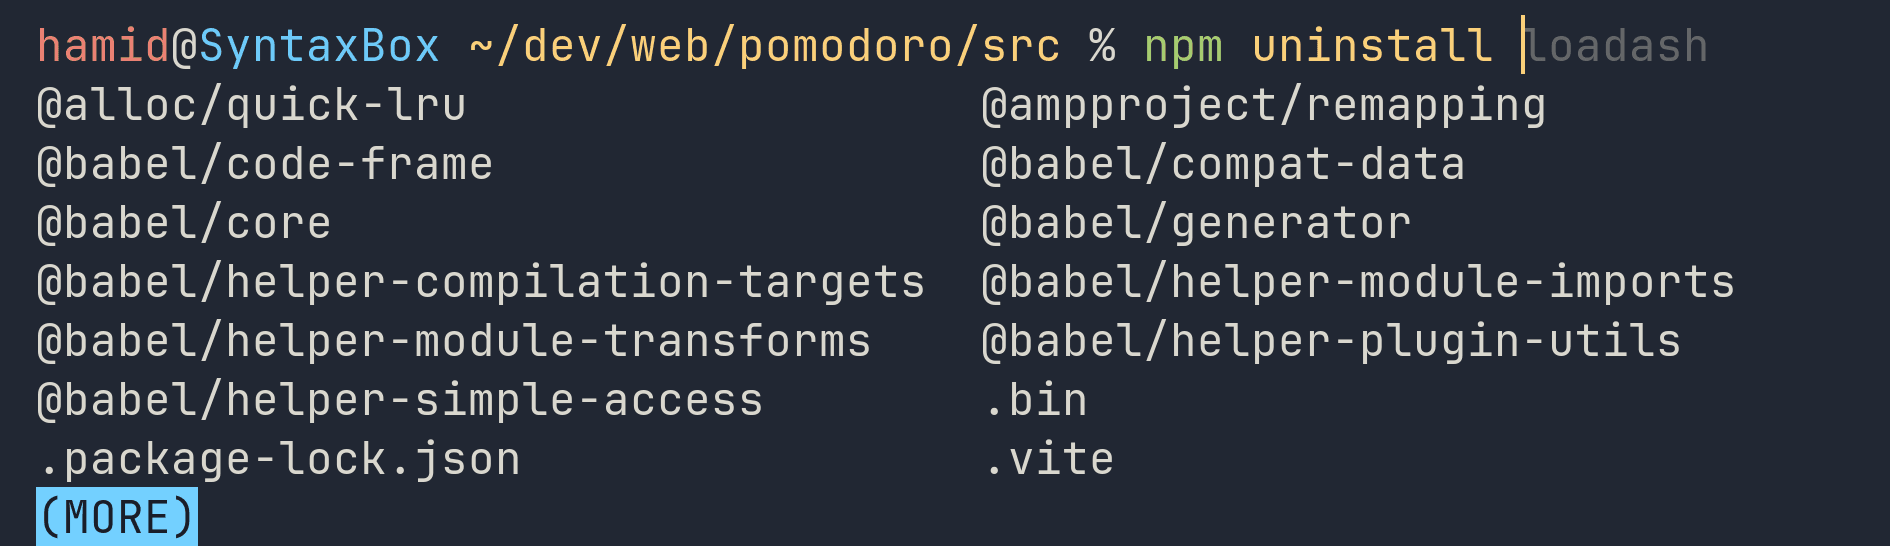The width and height of the screenshot is (1890, 546).
Task: Click the word uninstall in the command
Action: click(x=1371, y=46)
